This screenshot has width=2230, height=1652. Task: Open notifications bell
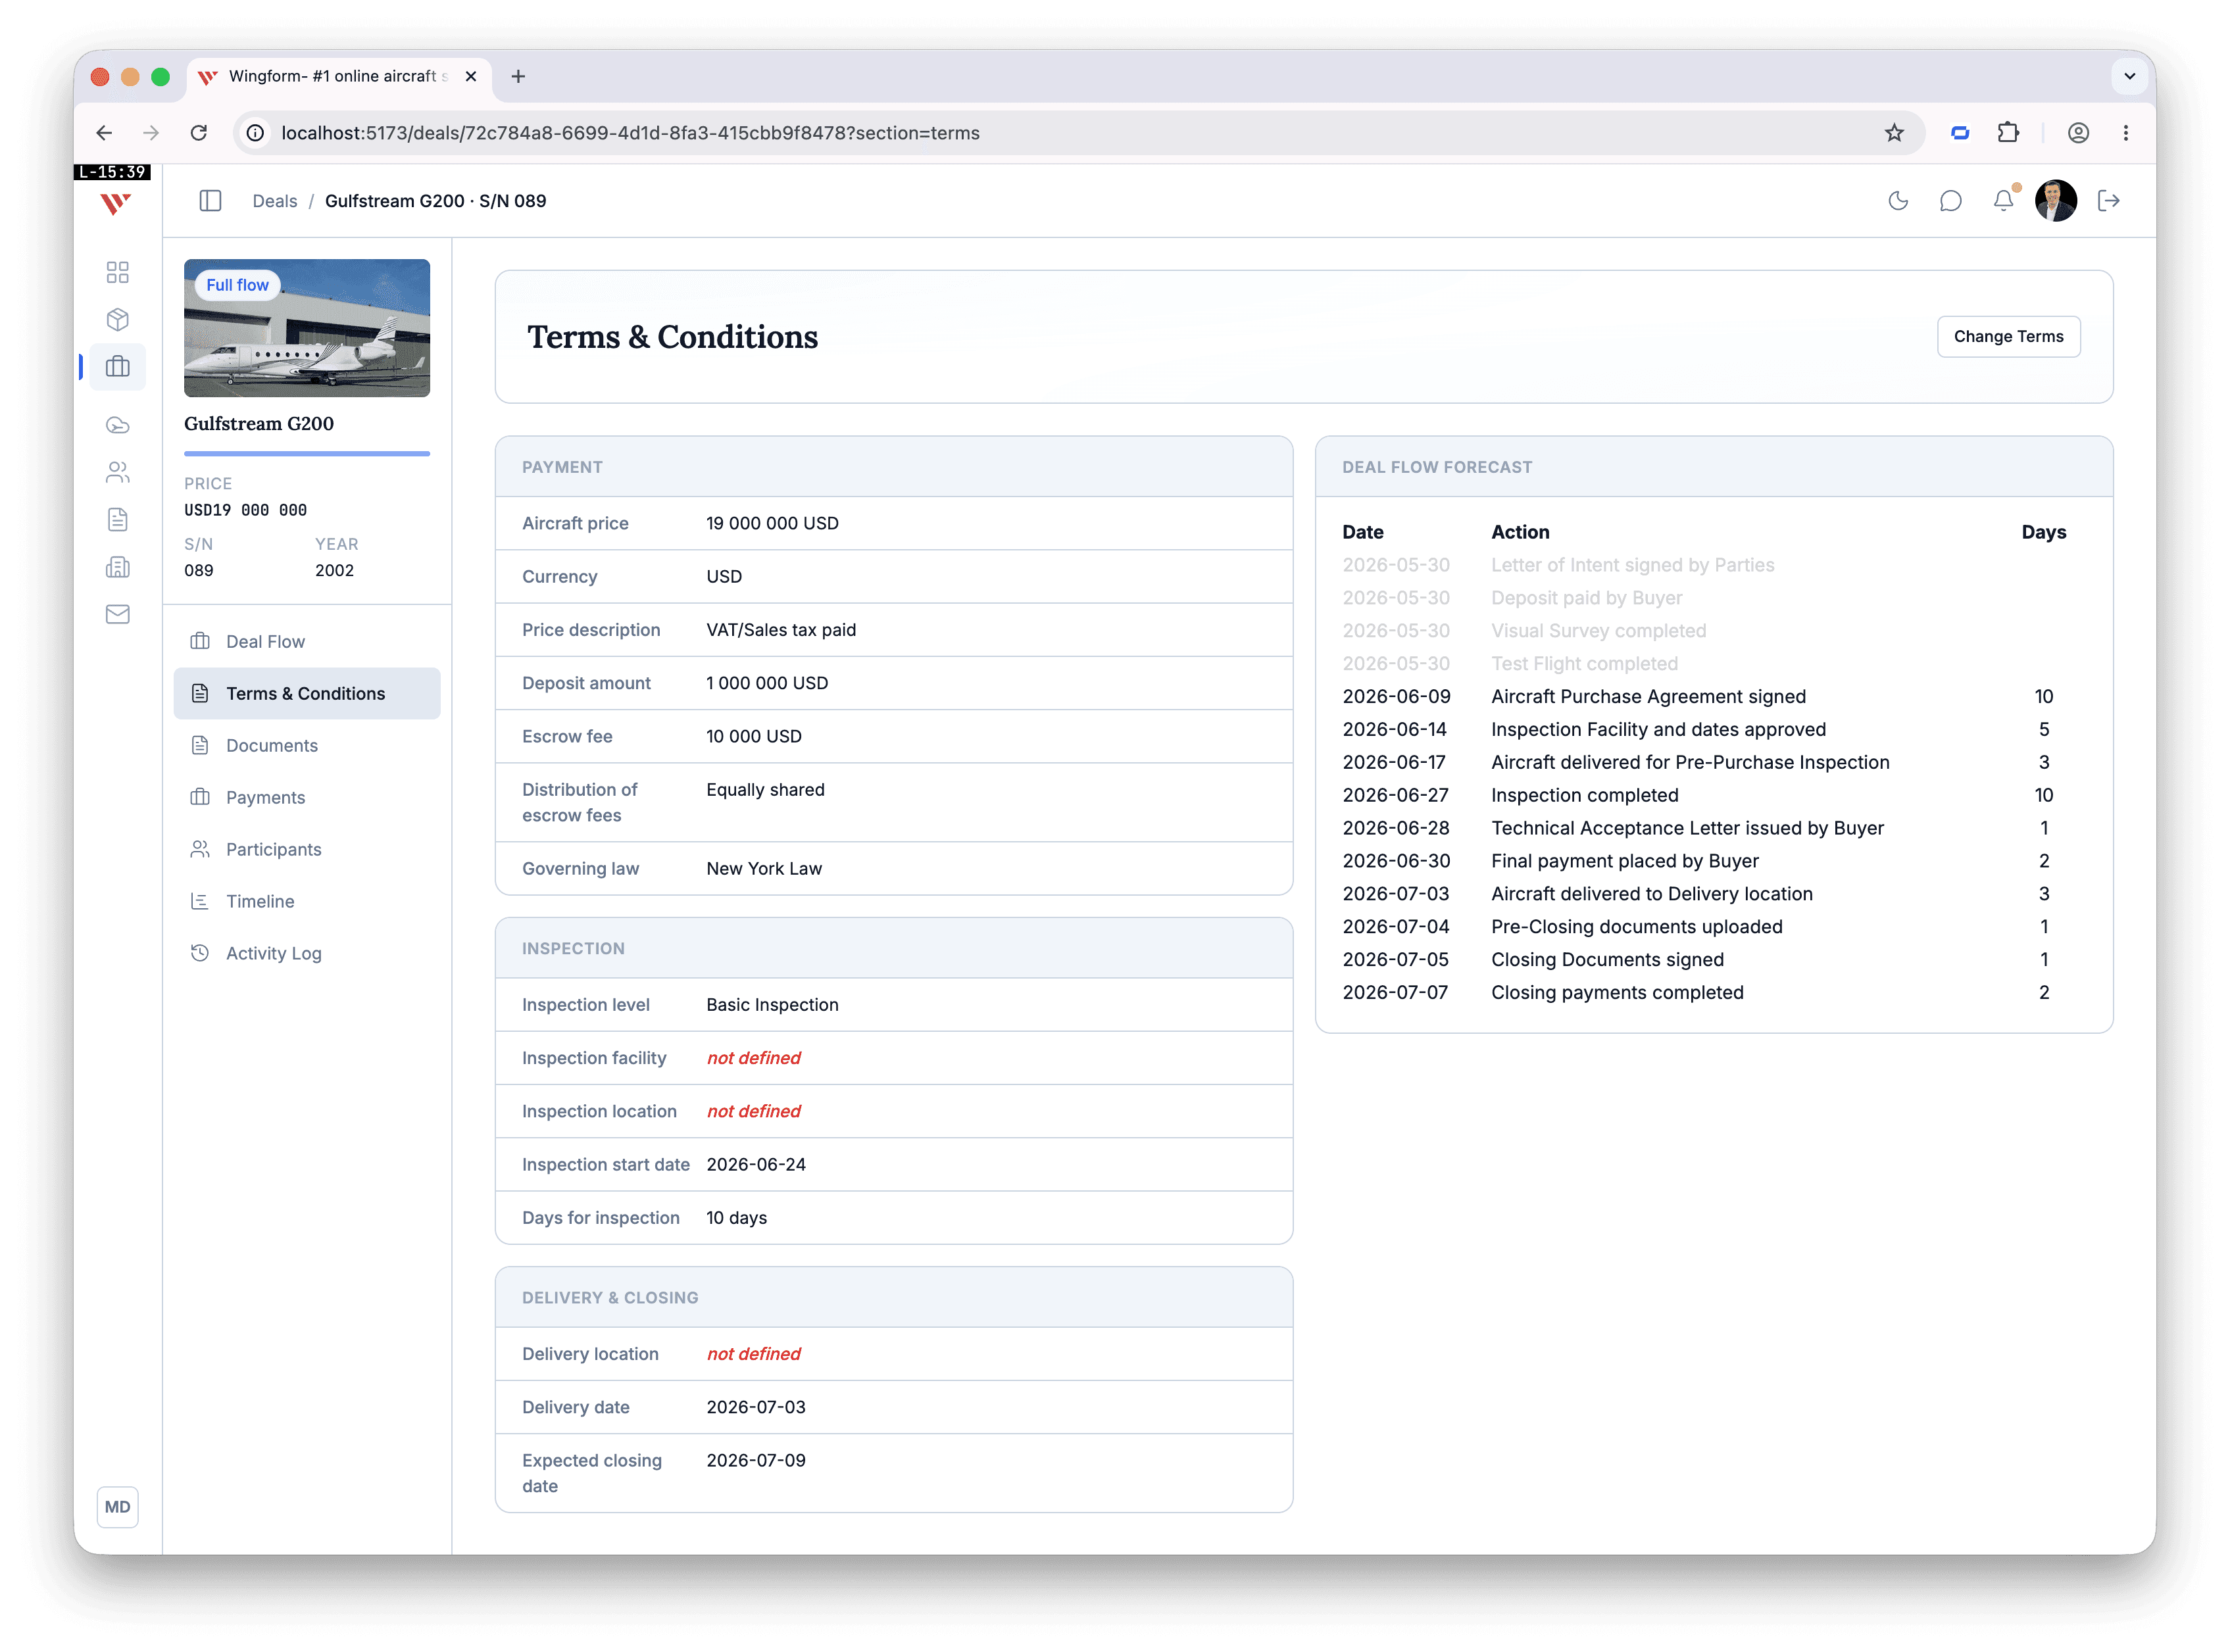coord(2003,201)
